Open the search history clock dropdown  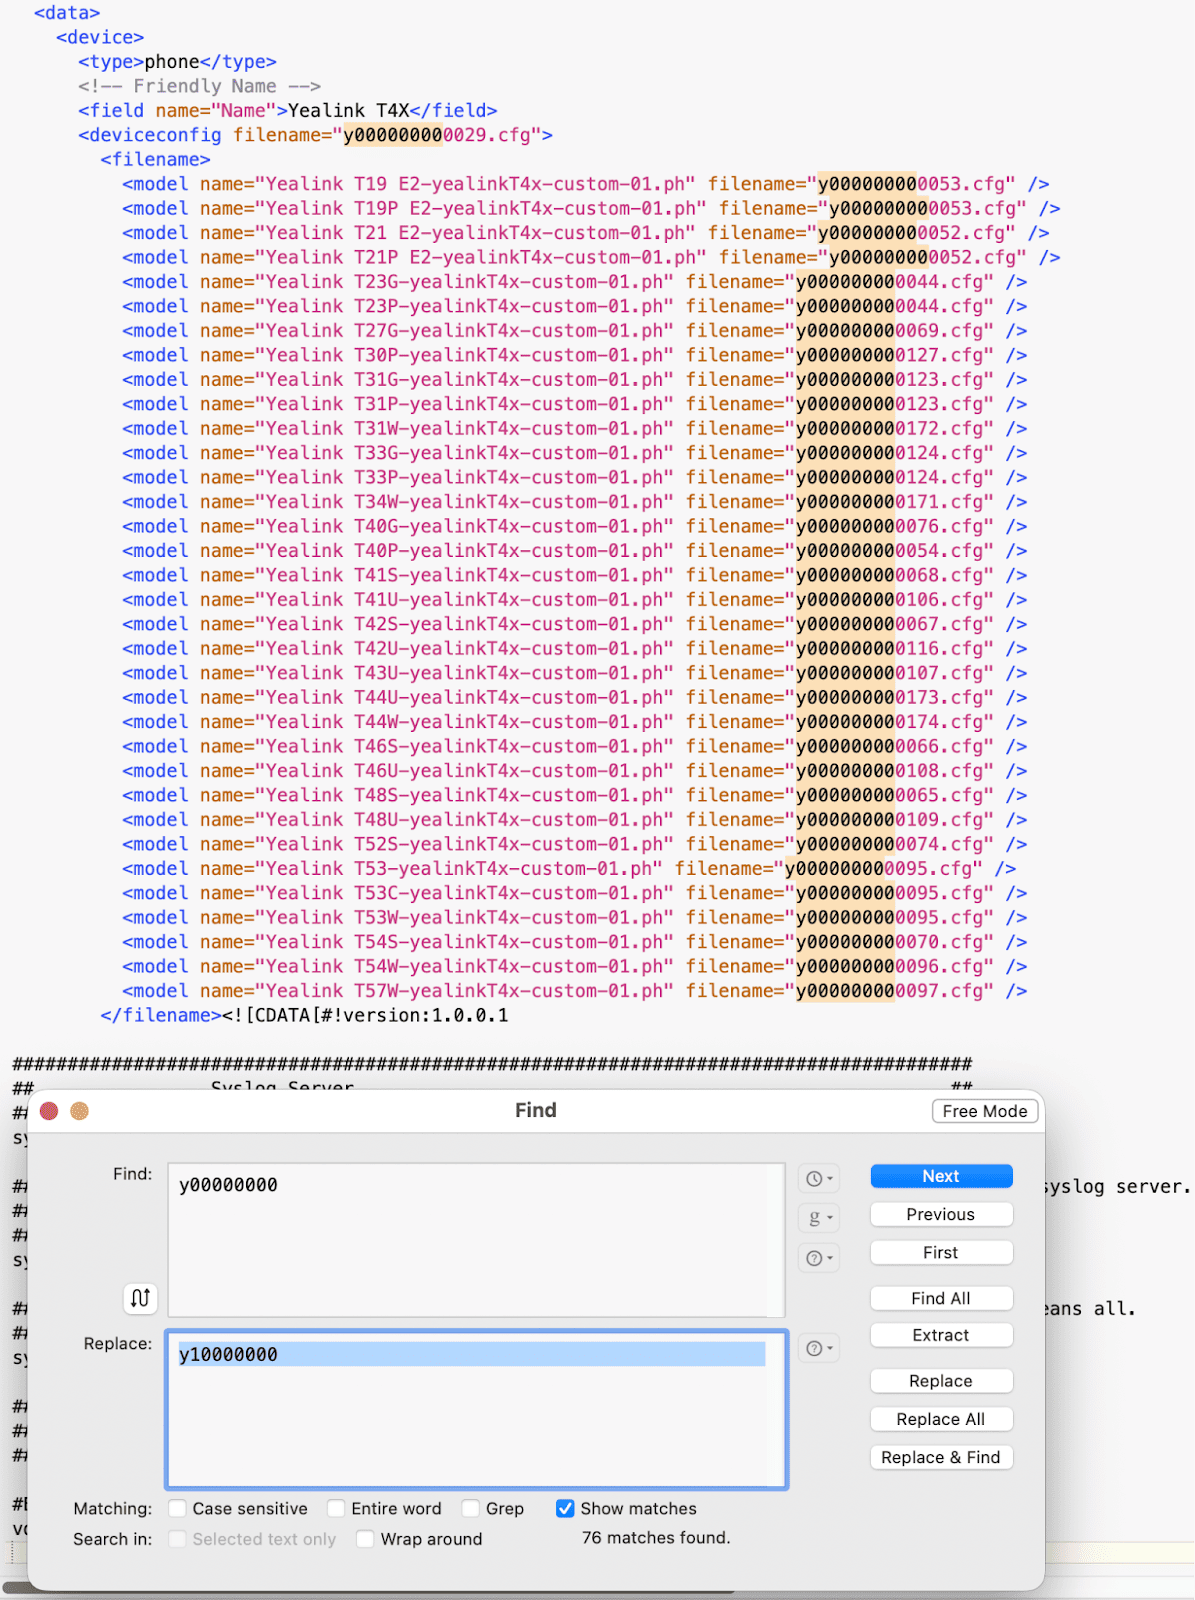tap(818, 1179)
